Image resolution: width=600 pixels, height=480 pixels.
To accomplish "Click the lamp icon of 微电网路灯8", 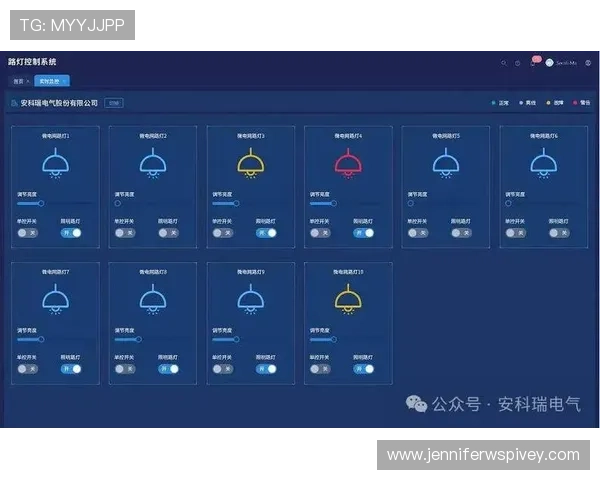I will (152, 298).
